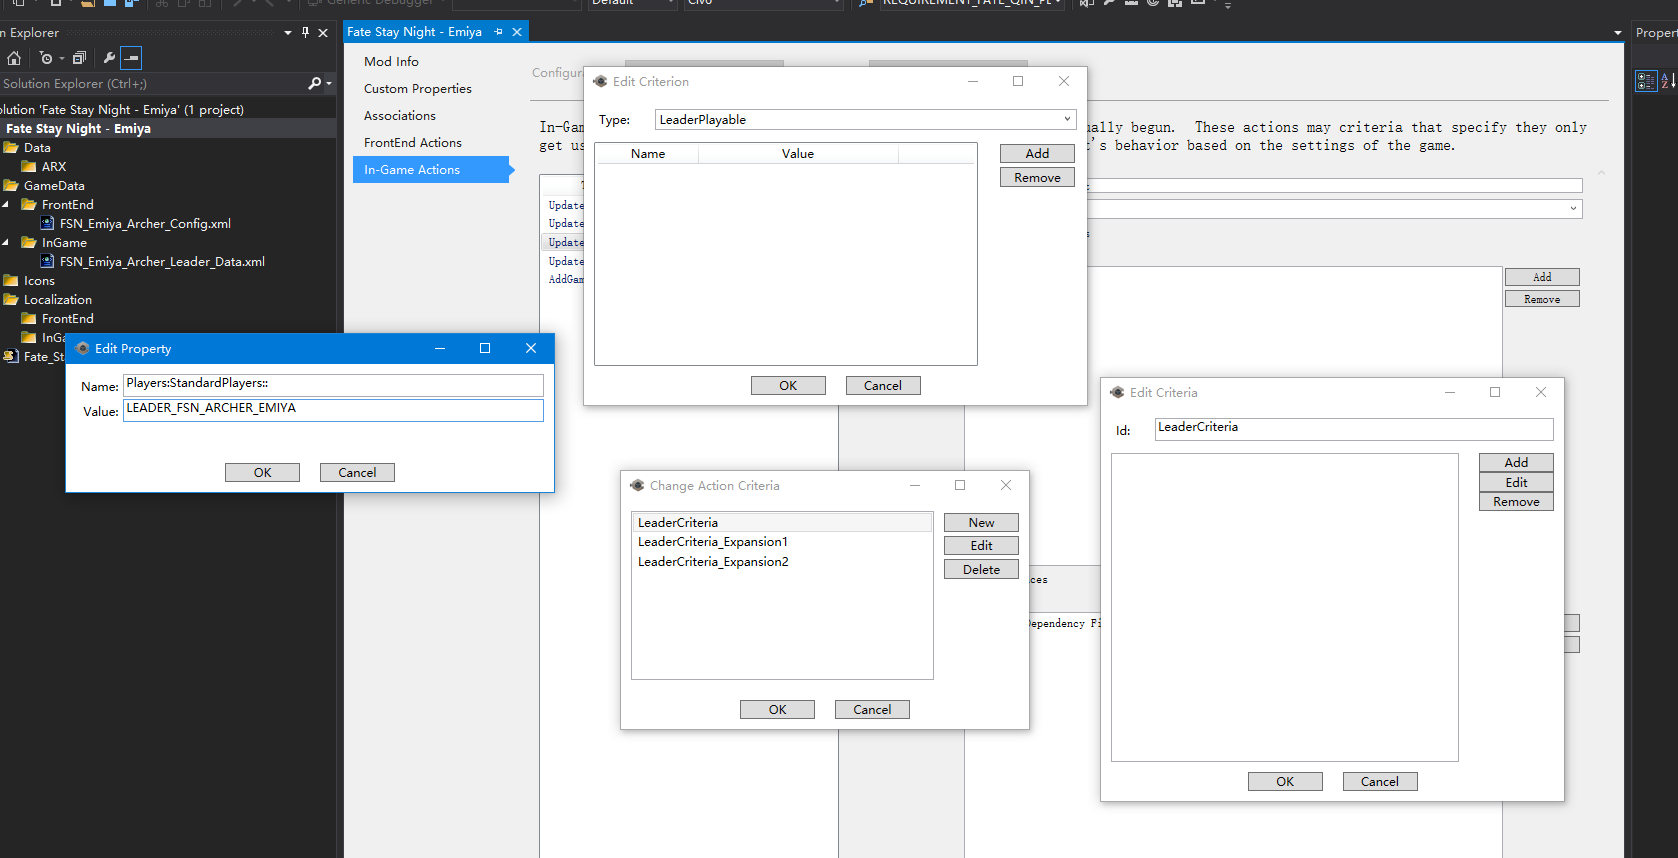Click the Value field in Edit Property
The image size is (1678, 858).
pyautogui.click(x=333, y=410)
